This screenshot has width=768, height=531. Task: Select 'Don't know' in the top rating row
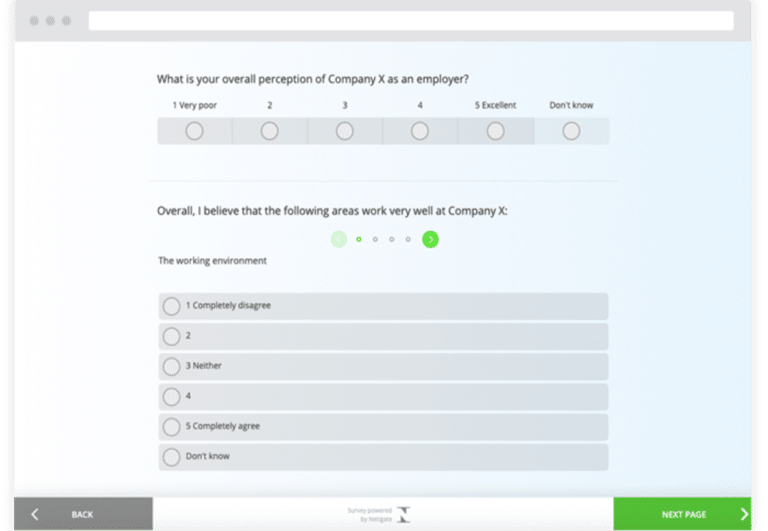571,131
